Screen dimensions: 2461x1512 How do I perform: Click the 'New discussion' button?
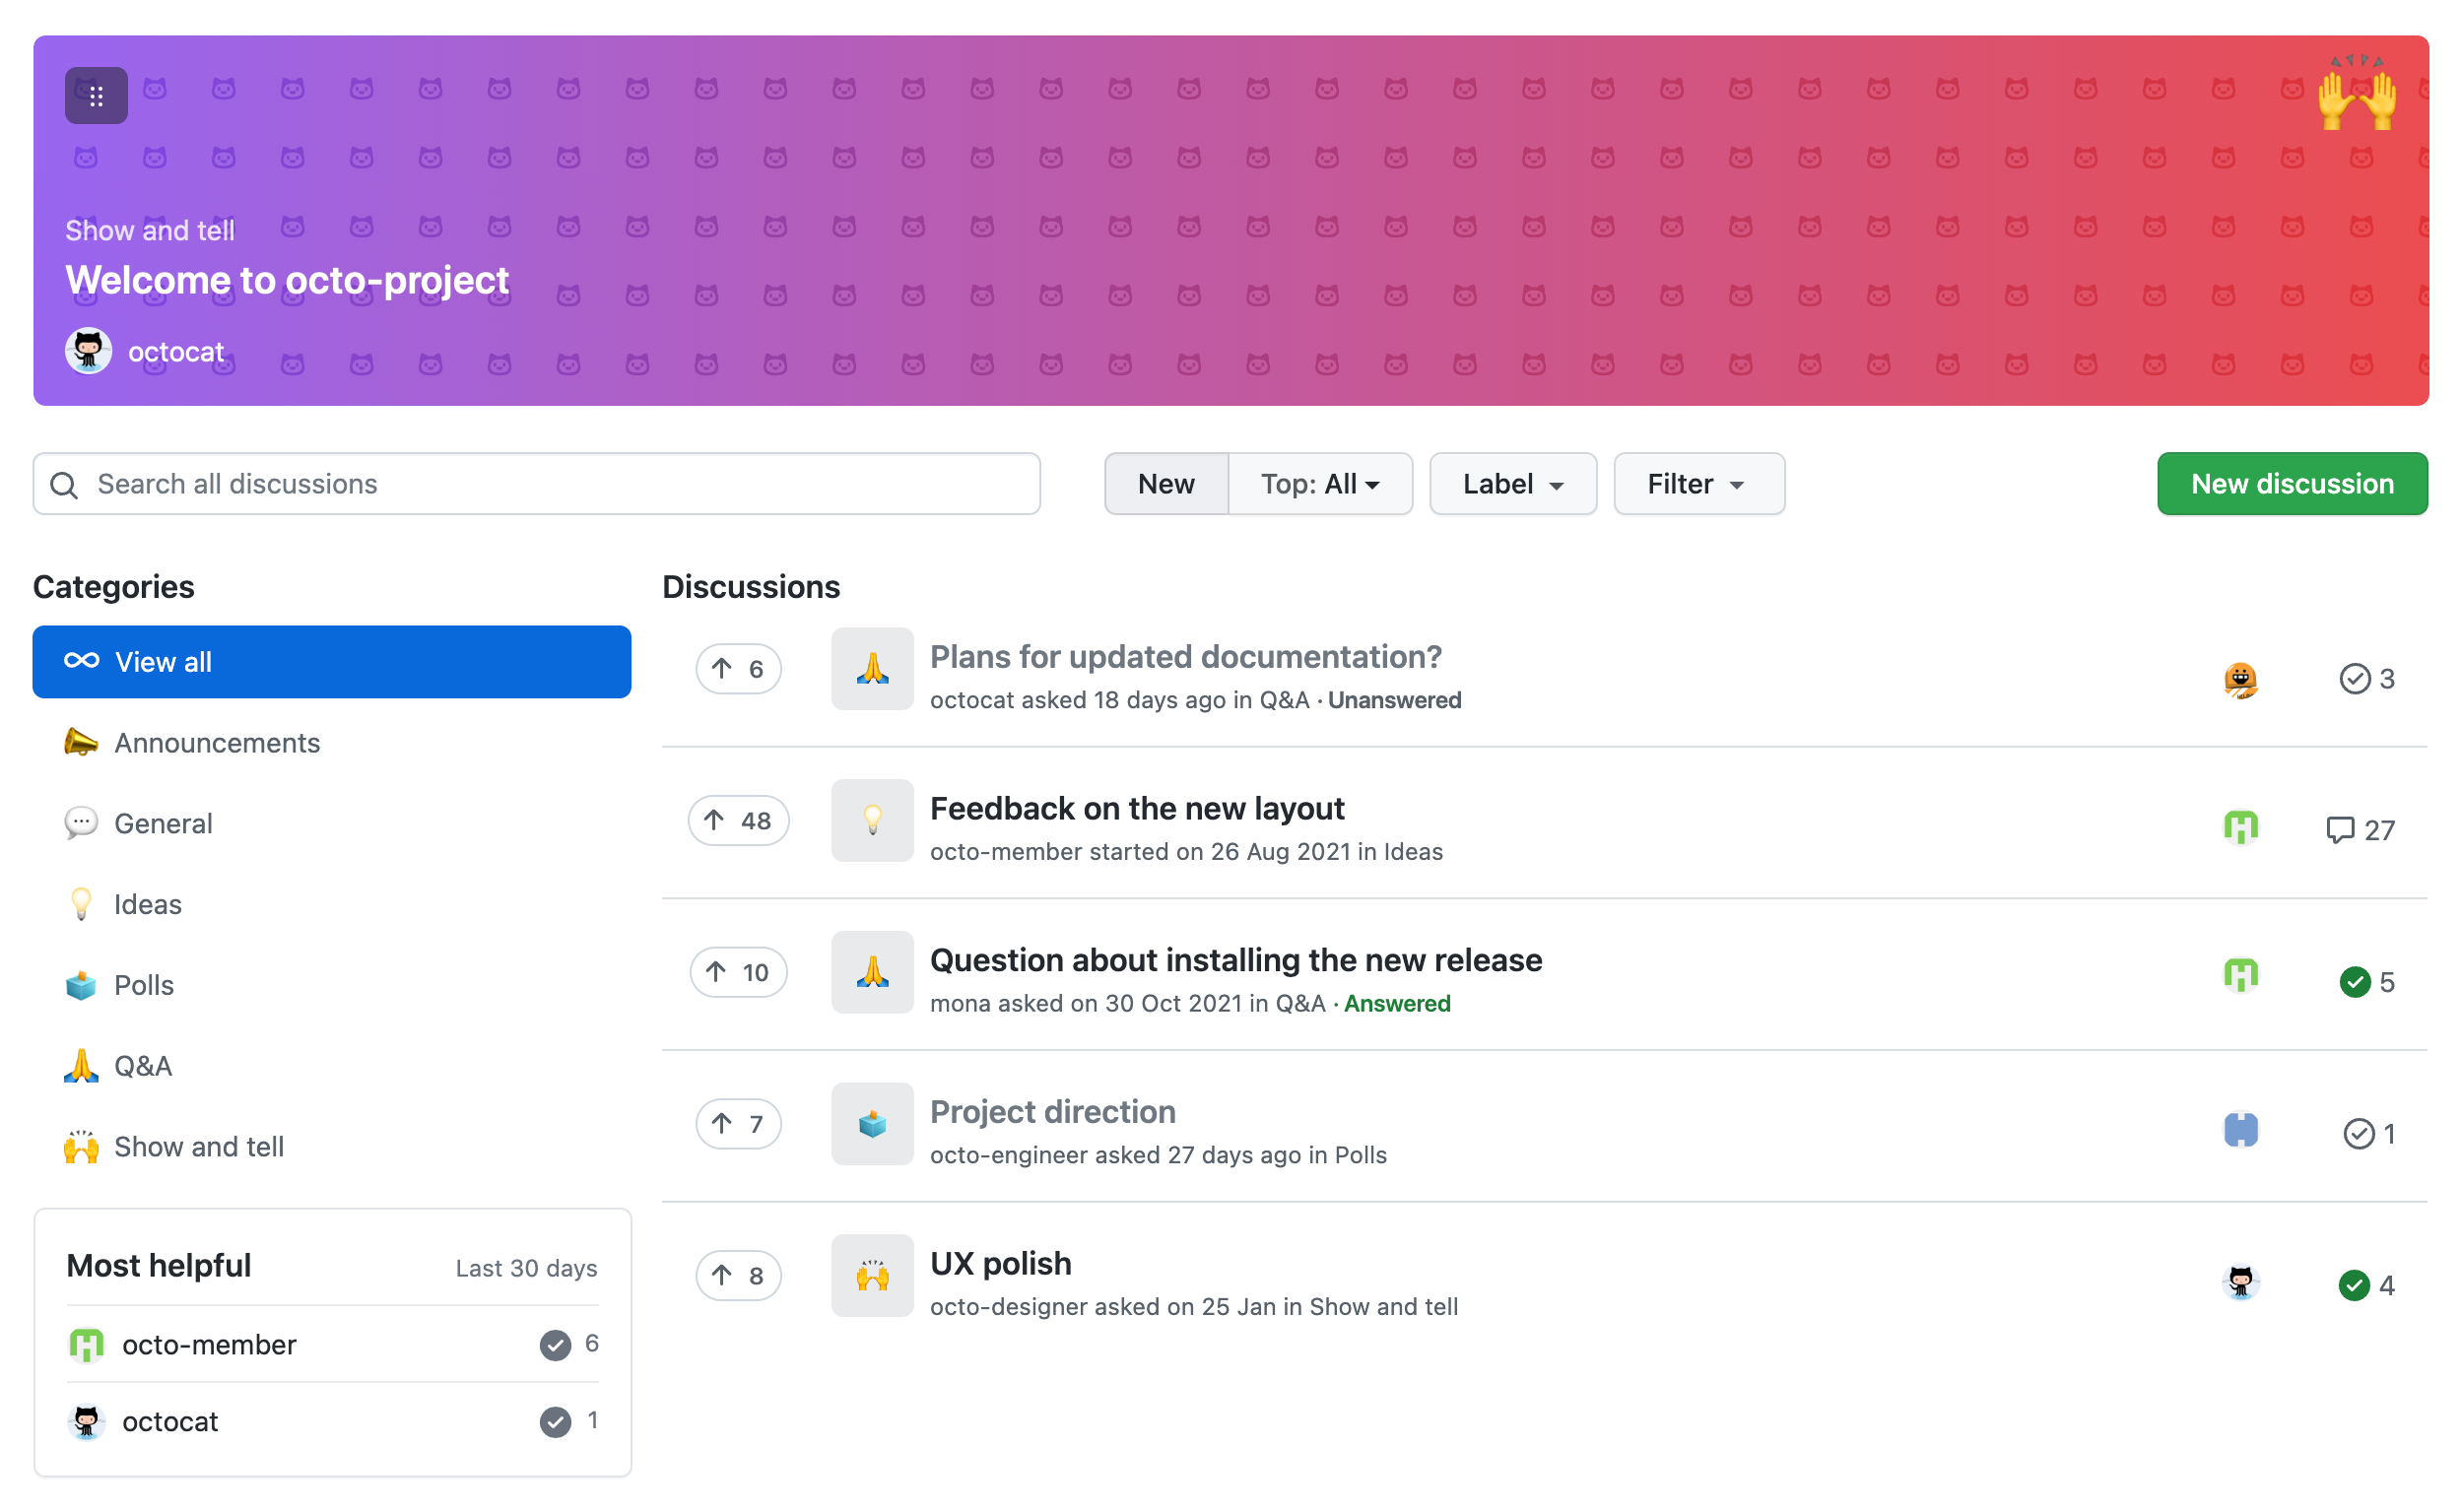tap(2291, 484)
